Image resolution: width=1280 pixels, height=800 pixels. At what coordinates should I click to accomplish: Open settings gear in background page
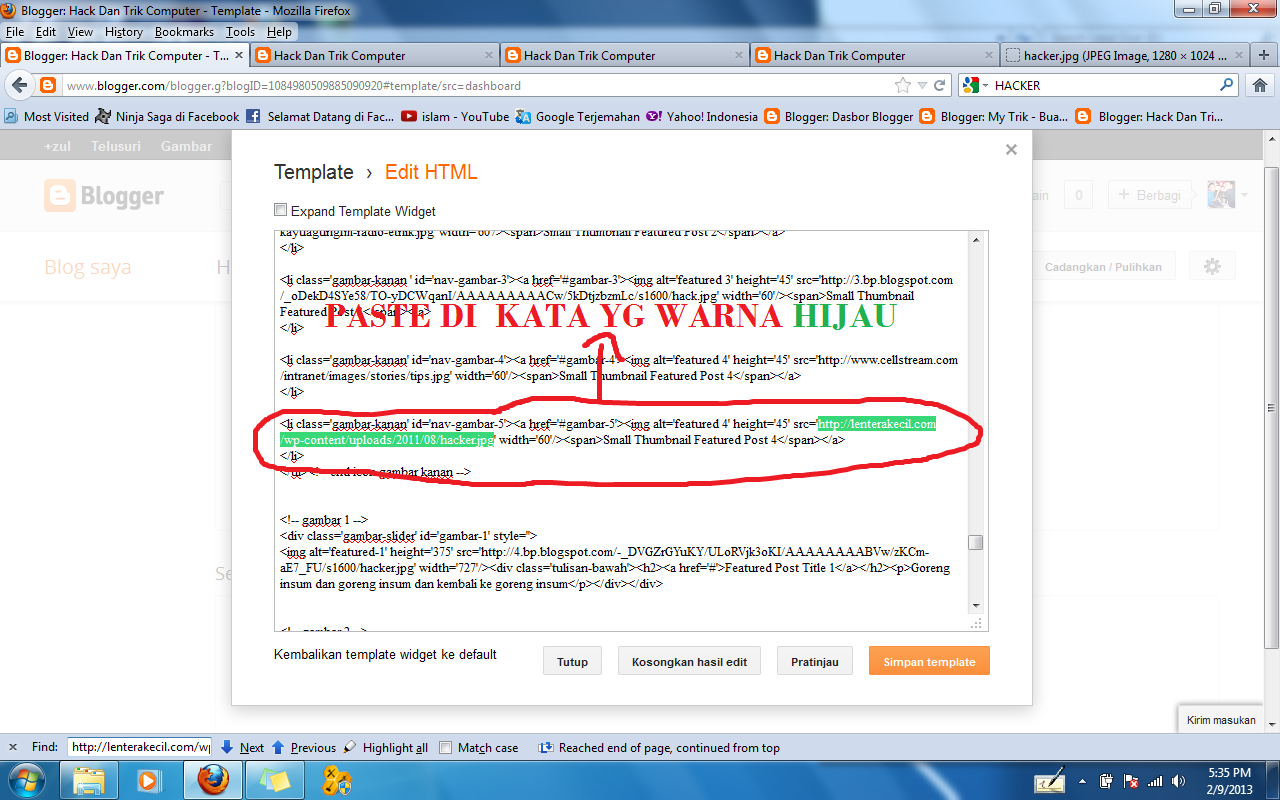(1212, 266)
